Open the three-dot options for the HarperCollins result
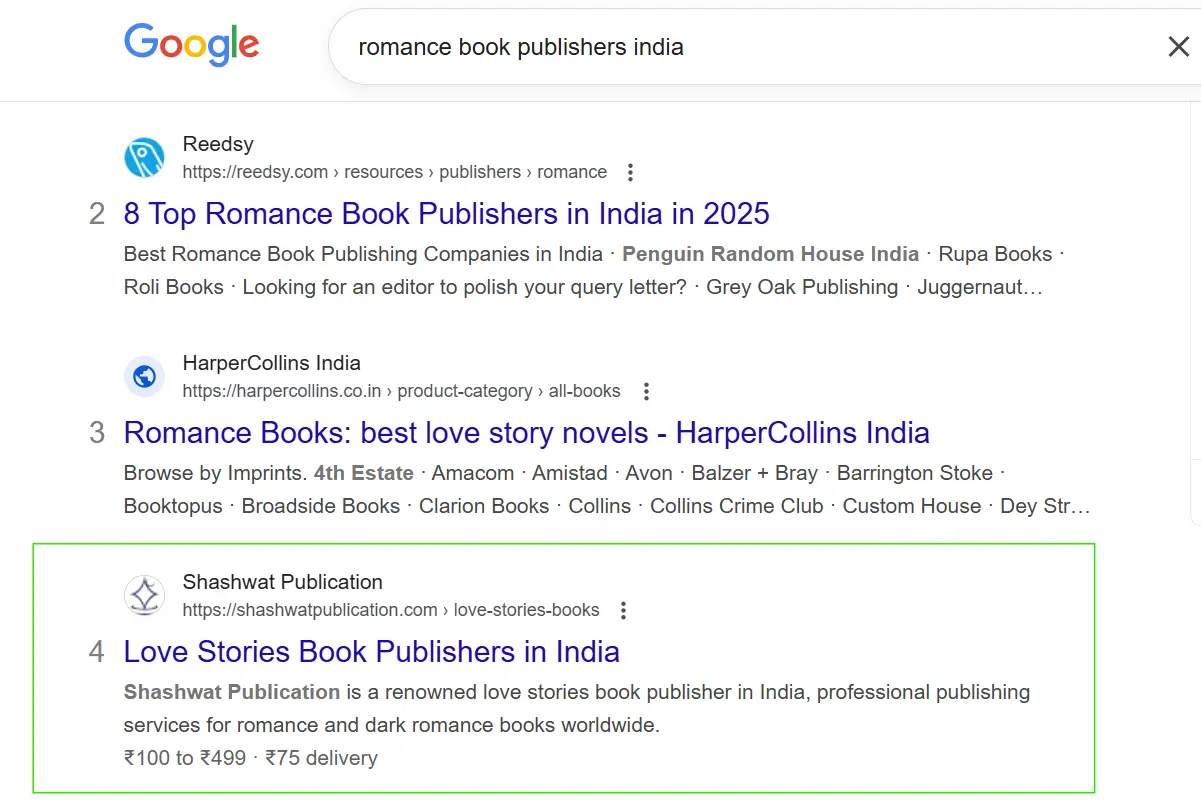The image size is (1201, 808). click(646, 392)
